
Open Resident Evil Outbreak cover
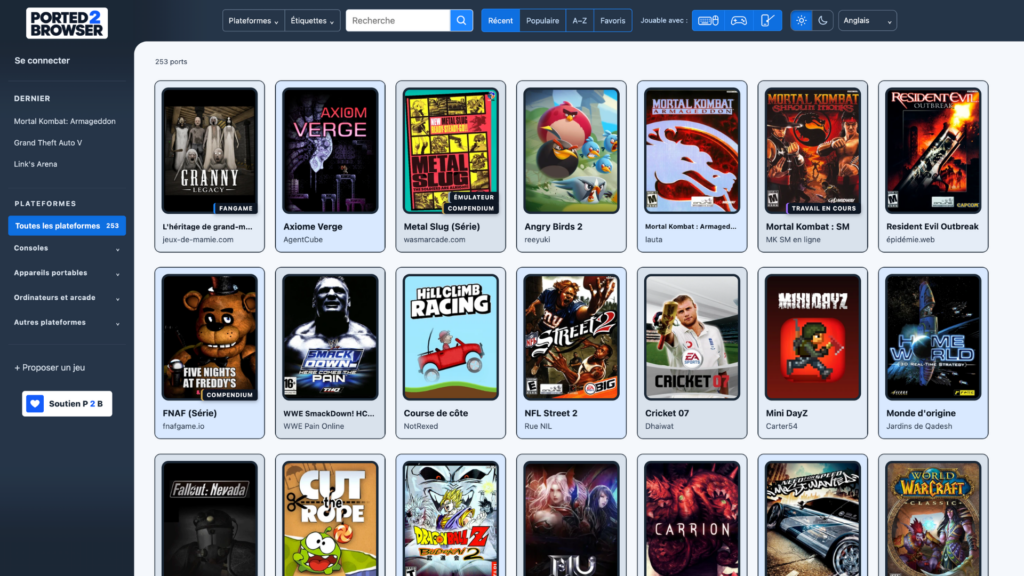click(x=933, y=151)
